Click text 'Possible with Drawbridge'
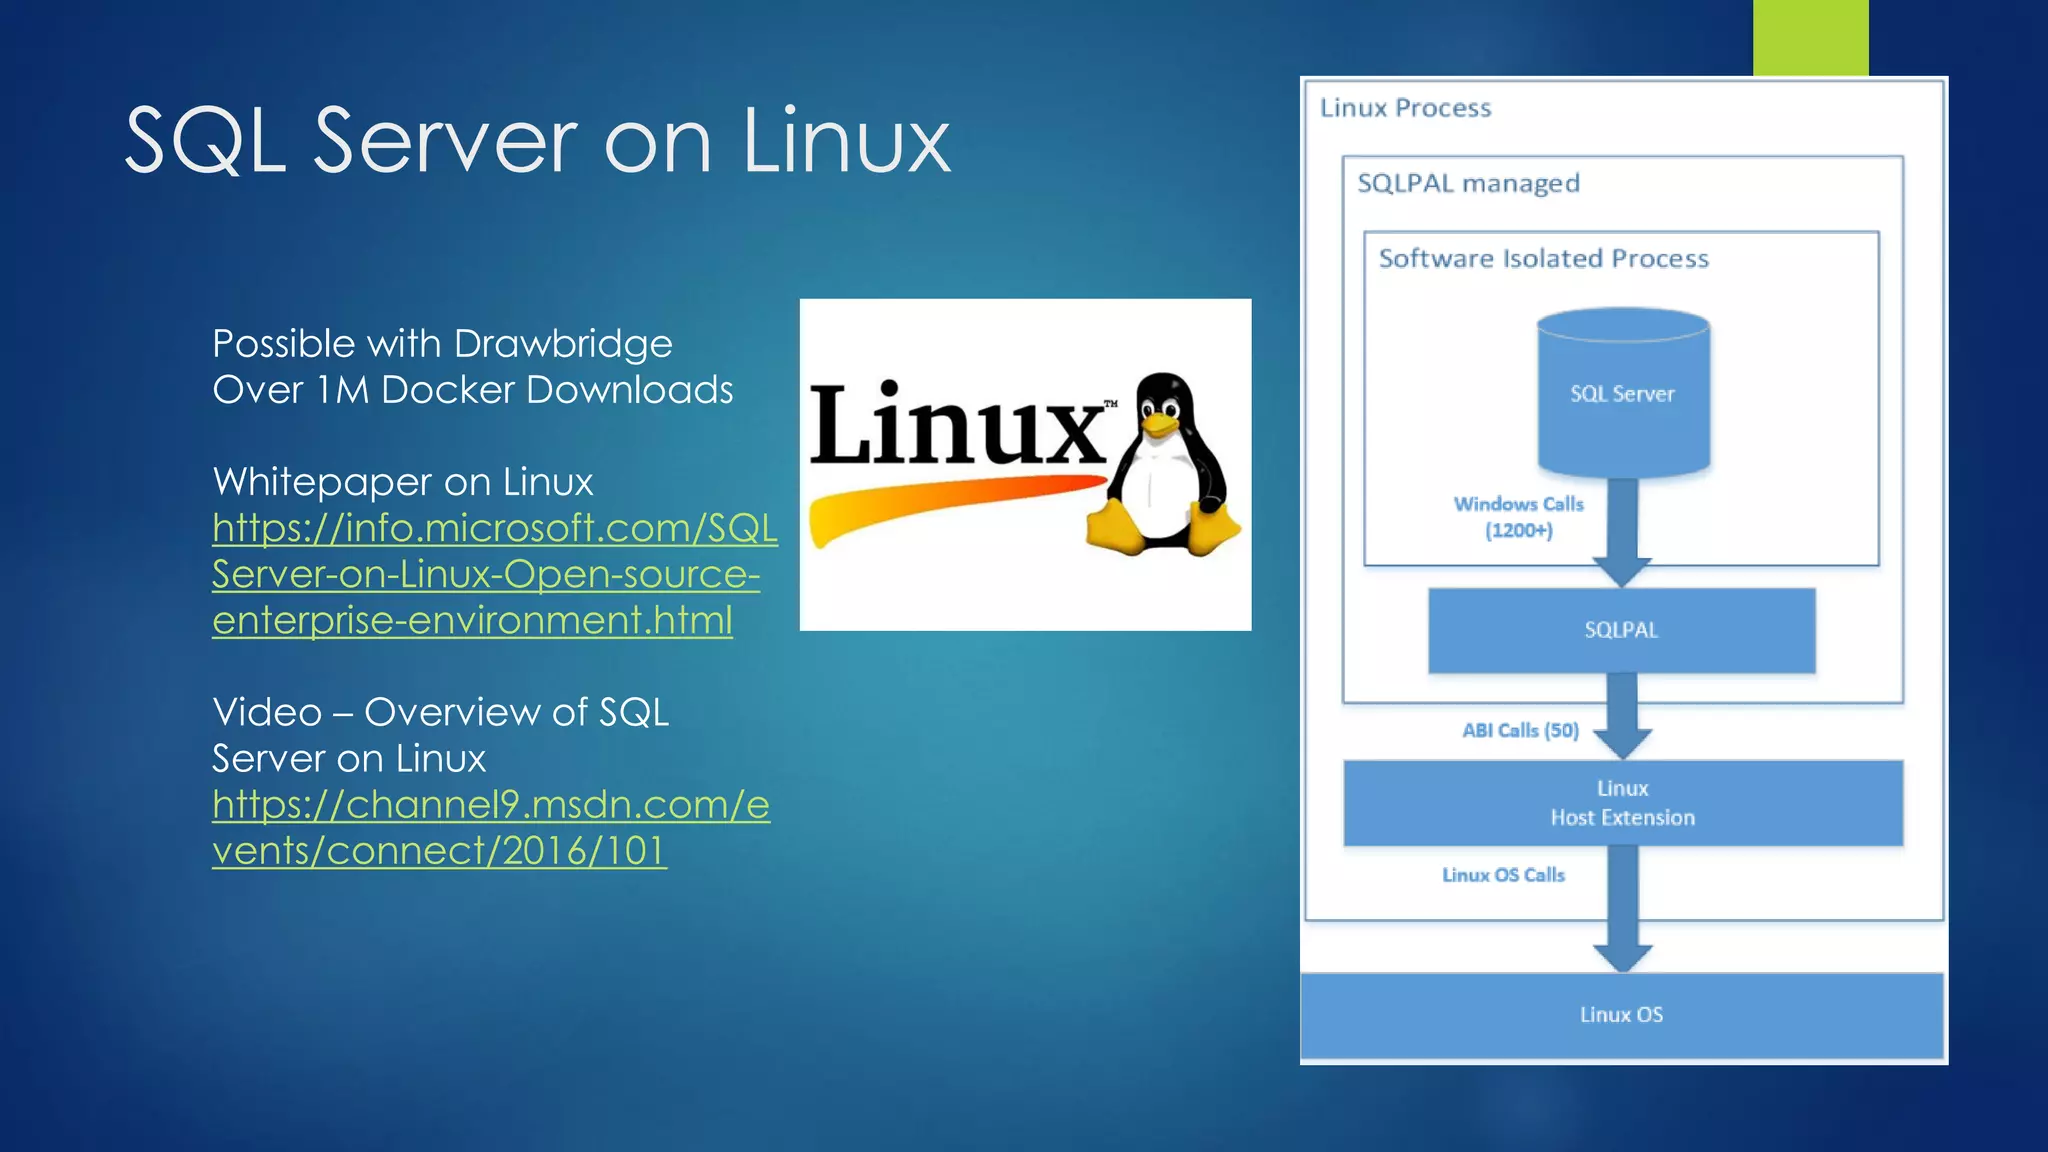 (x=442, y=344)
